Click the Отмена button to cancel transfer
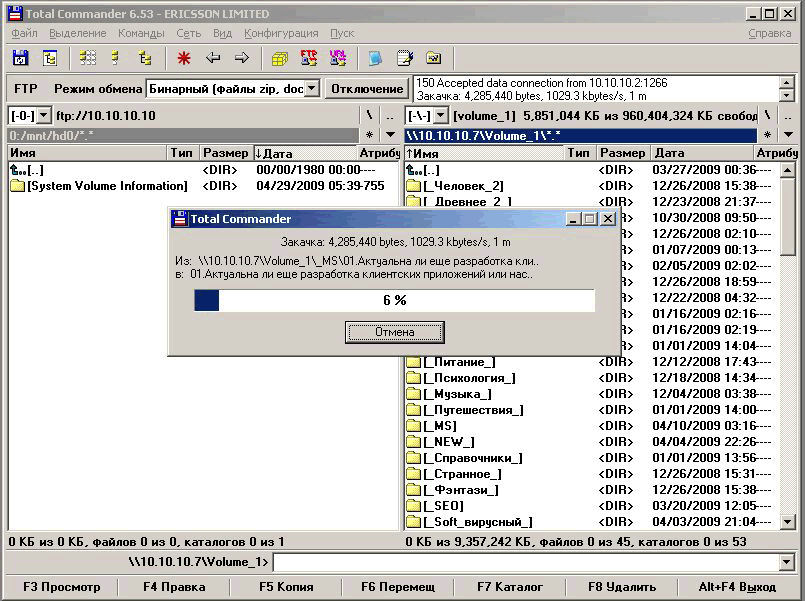Image resolution: width=805 pixels, height=601 pixels. pos(394,332)
